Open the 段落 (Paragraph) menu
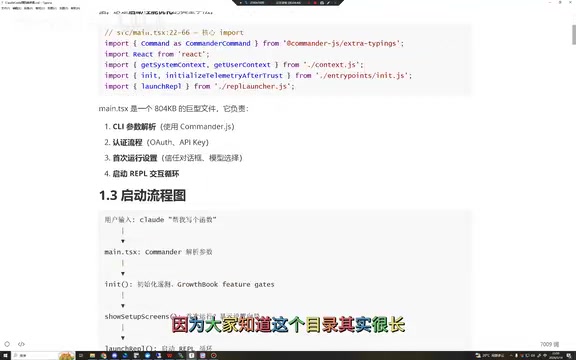The image size is (576, 360). (x=28, y=8)
